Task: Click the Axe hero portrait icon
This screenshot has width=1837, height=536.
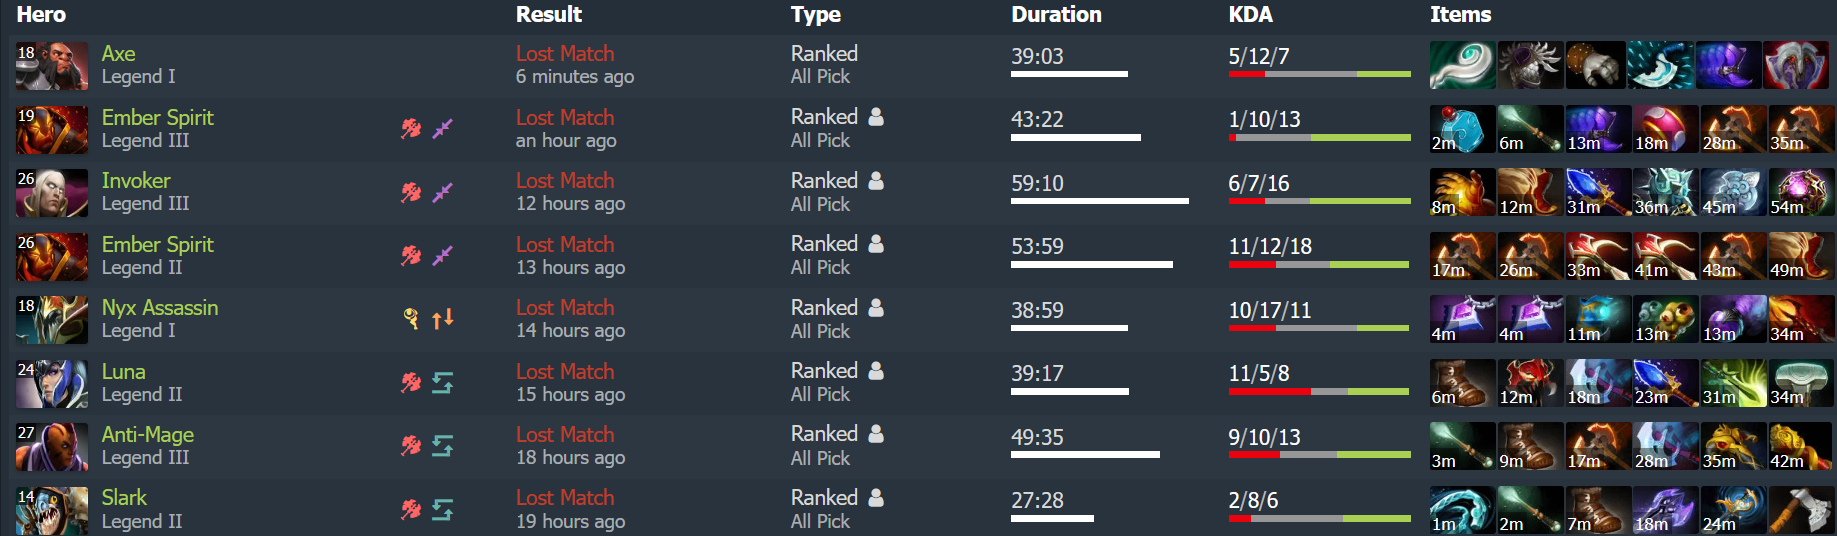Action: (52, 66)
